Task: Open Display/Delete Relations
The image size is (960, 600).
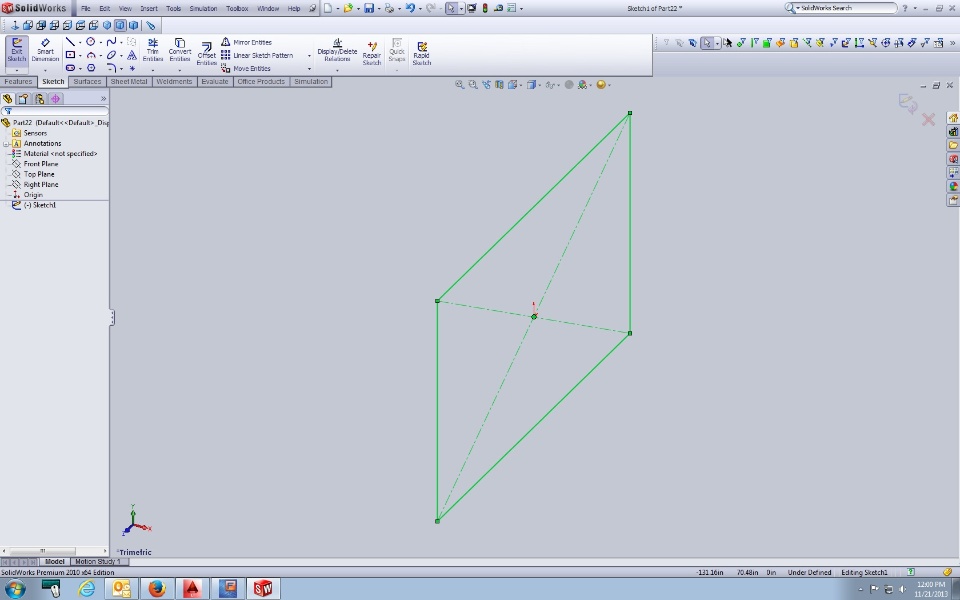Action: [337, 50]
